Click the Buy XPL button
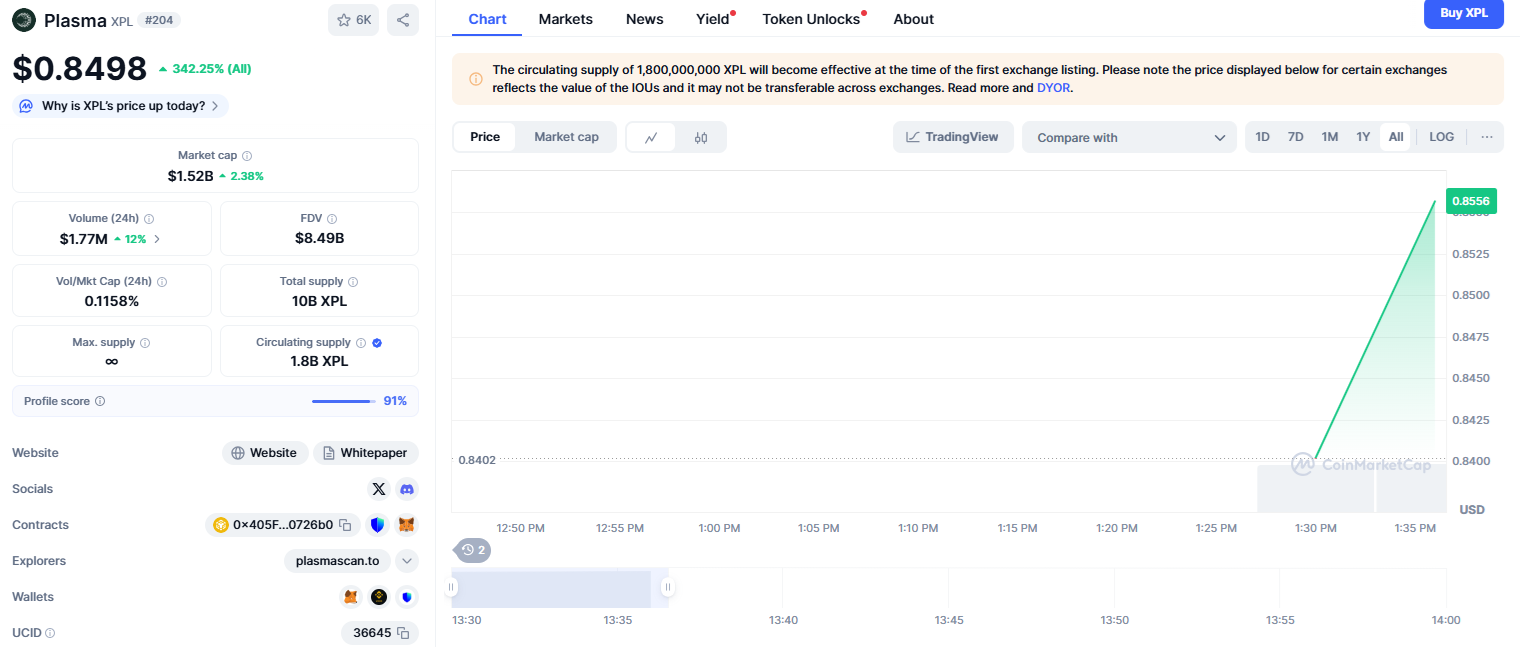 click(x=1463, y=14)
